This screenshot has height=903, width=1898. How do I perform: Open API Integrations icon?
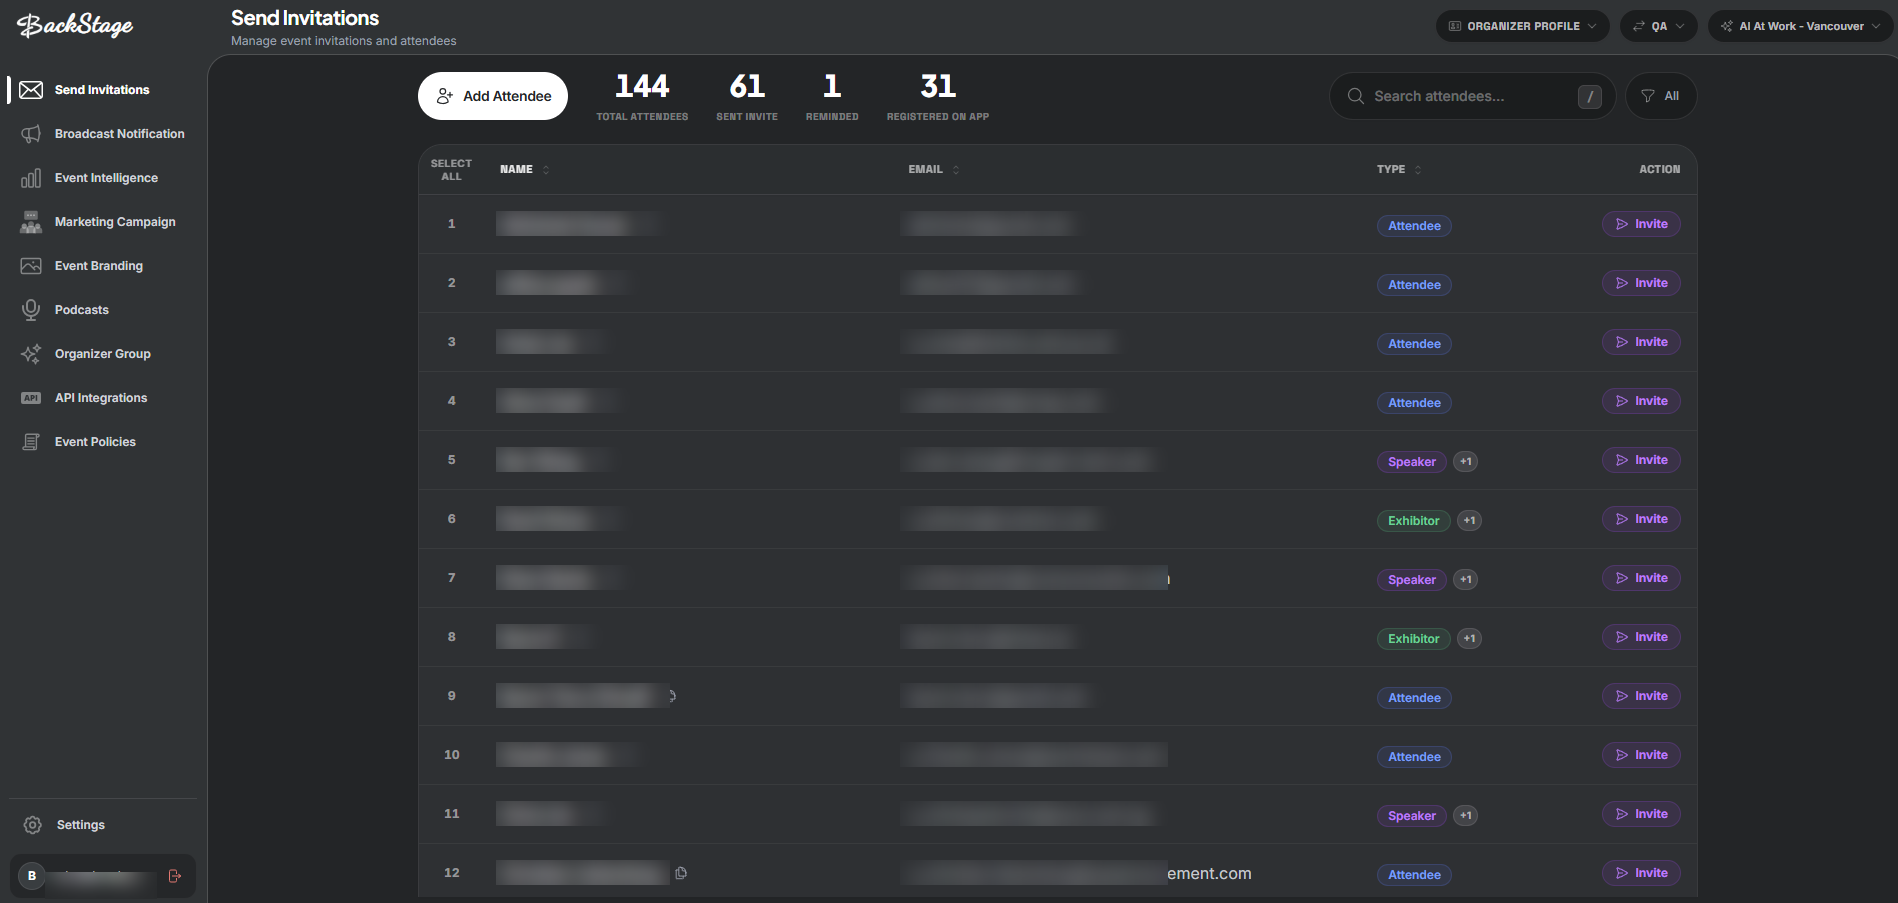[31, 398]
